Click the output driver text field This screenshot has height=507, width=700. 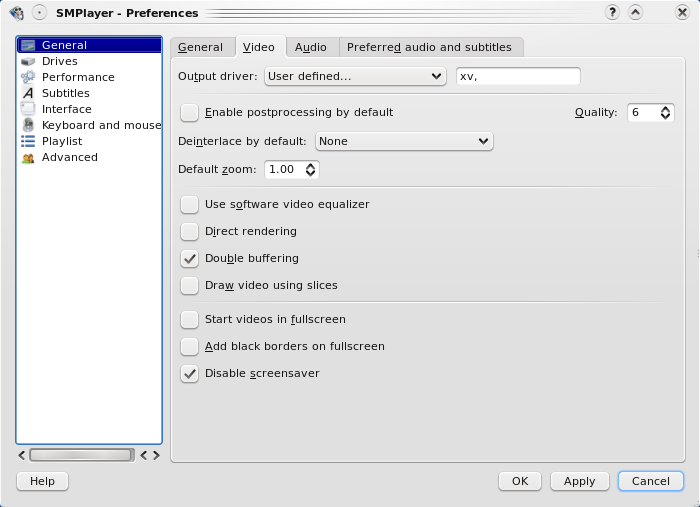point(517,76)
